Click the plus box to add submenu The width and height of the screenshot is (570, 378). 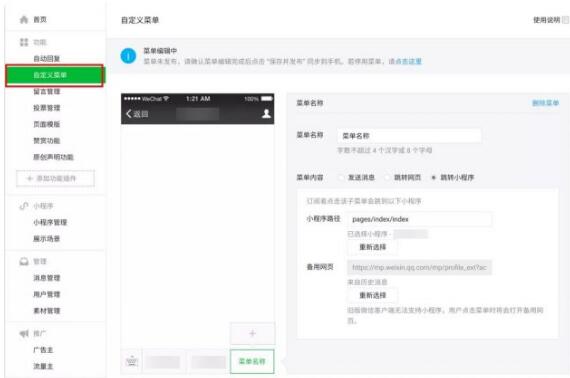[252, 333]
